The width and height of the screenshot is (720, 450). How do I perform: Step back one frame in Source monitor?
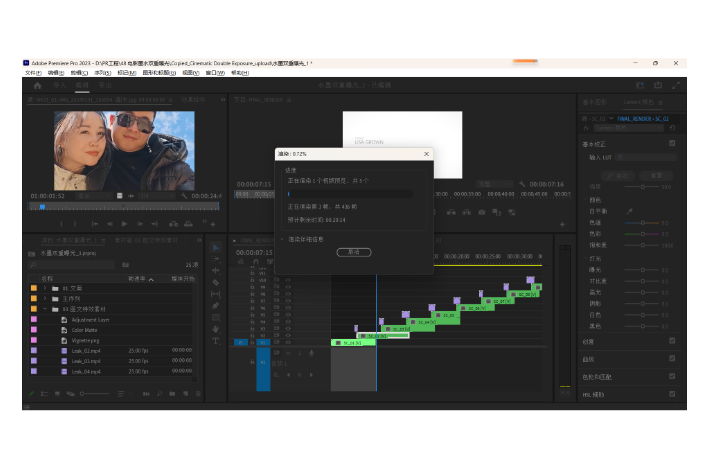109,224
